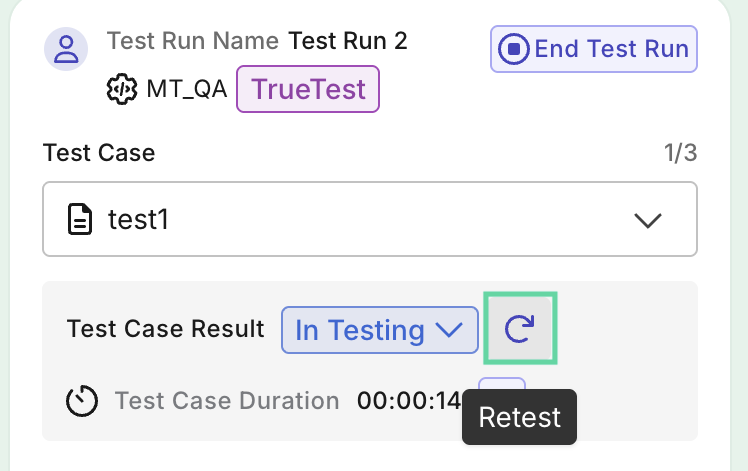Image resolution: width=748 pixels, height=471 pixels.
Task: Click the Test Case Result label
Action: tap(165, 329)
